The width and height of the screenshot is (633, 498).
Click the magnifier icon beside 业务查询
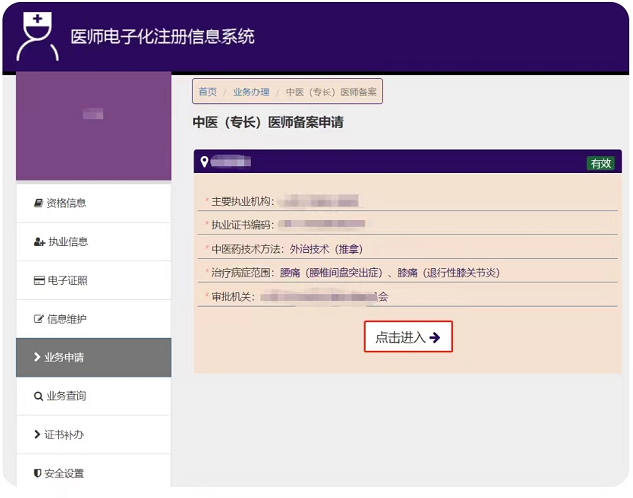pyautogui.click(x=38, y=396)
